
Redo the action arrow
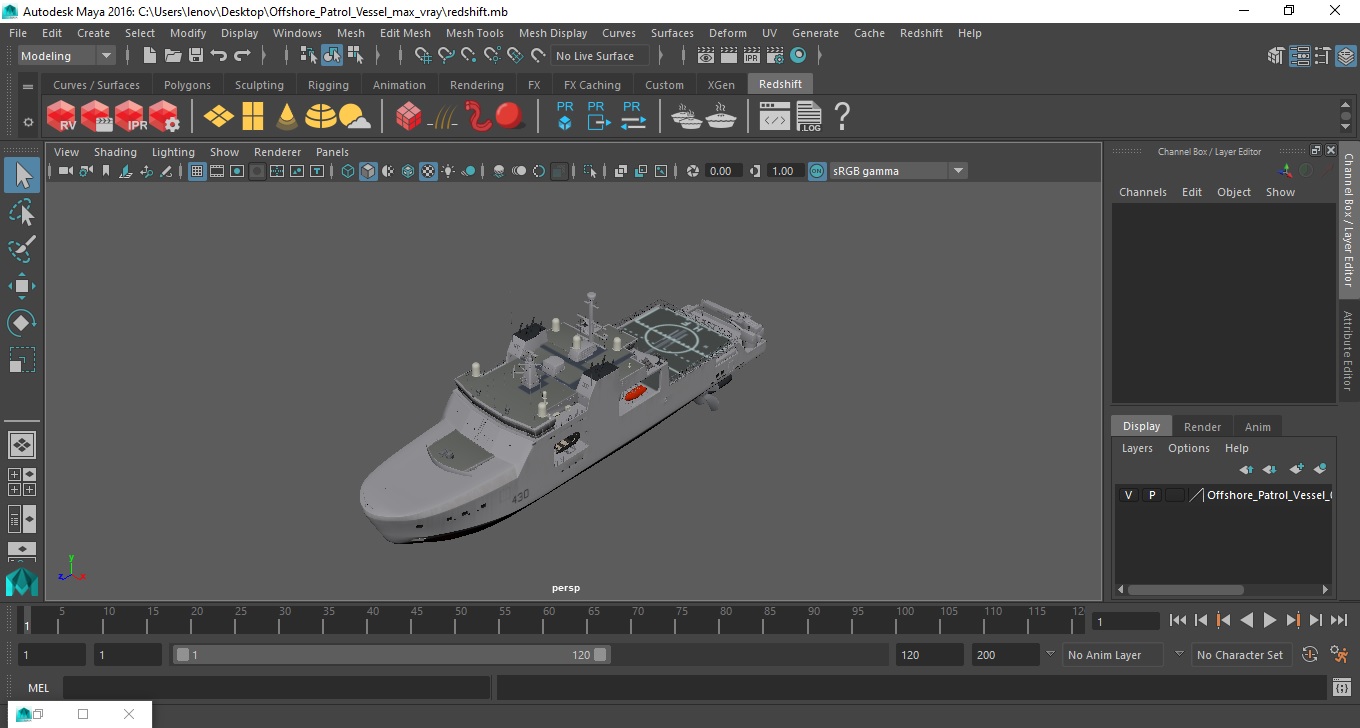tap(242, 56)
